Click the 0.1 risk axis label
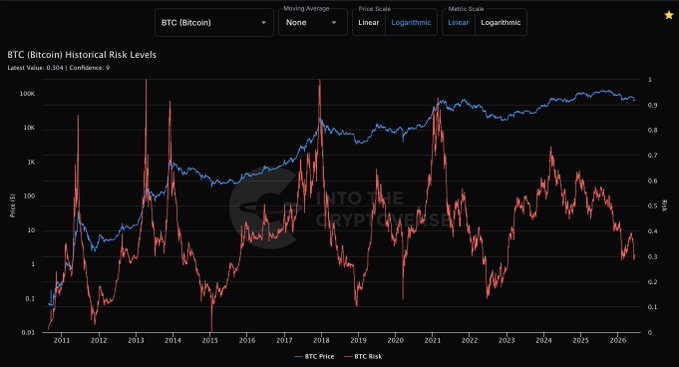Screen dimensions: 679x367 [x=653, y=307]
